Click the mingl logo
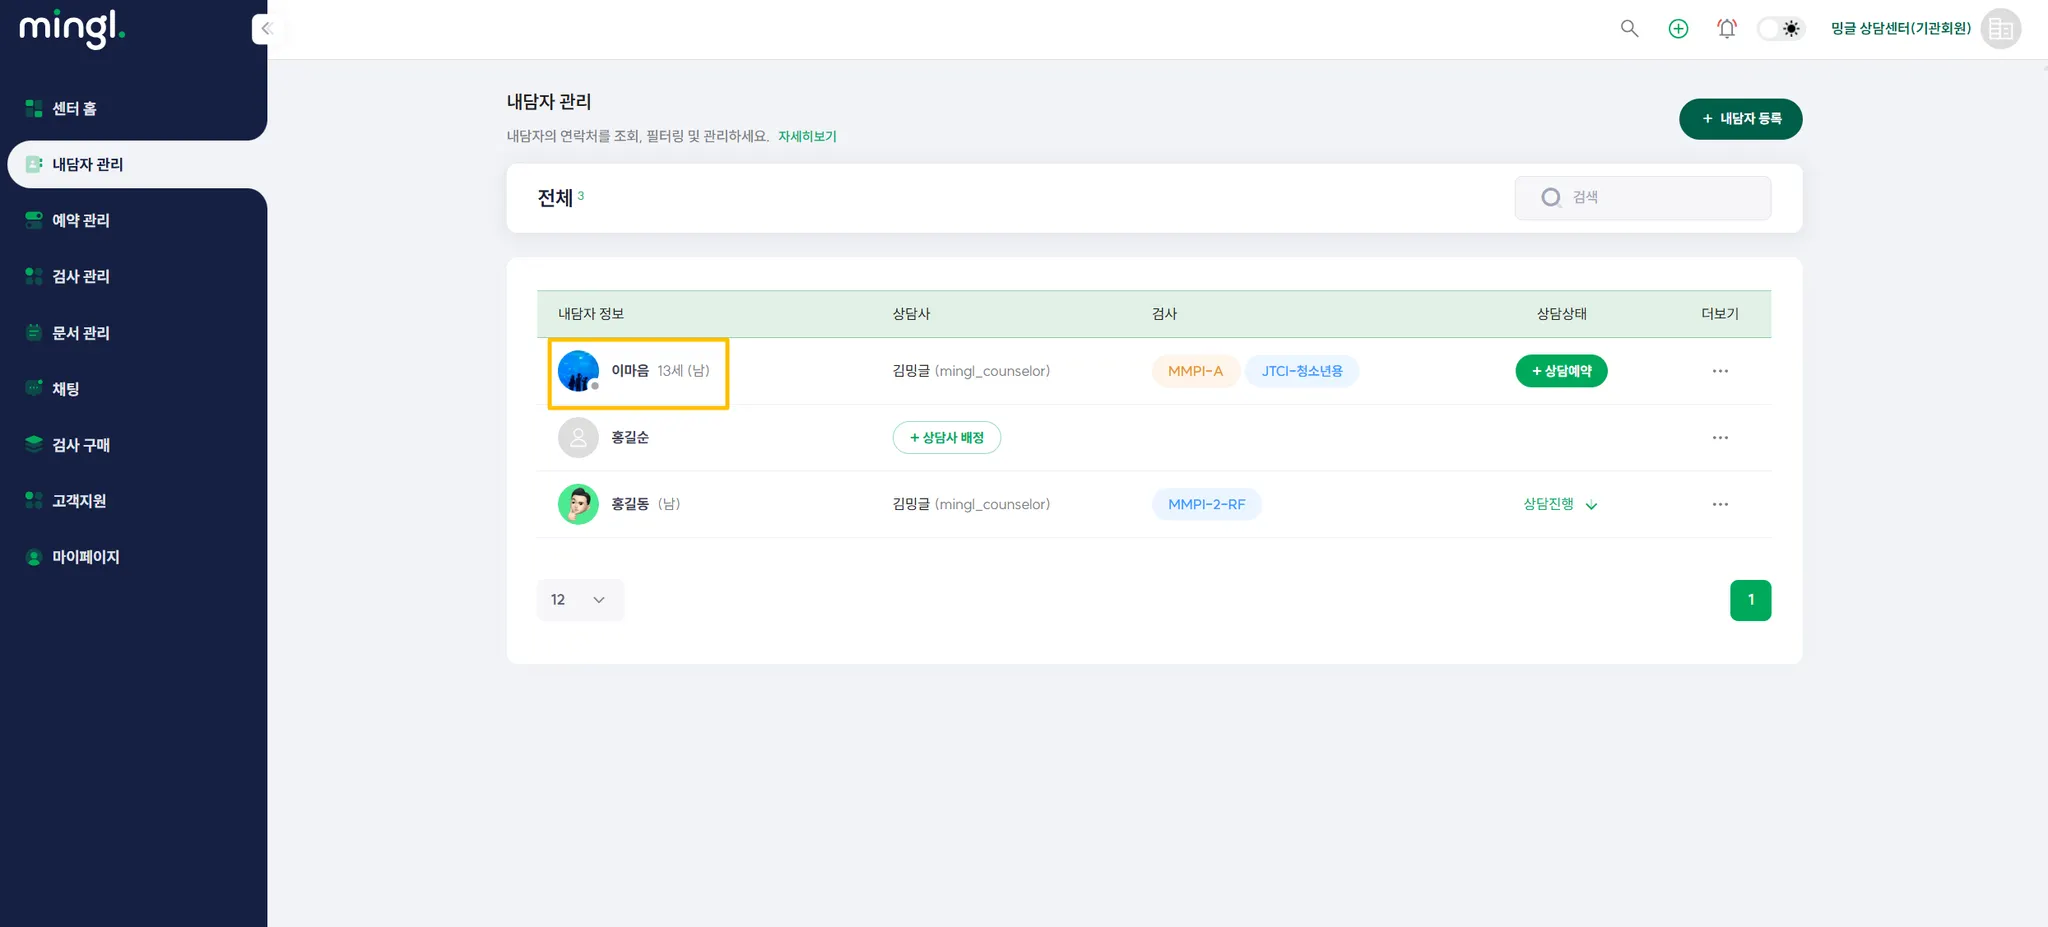This screenshot has height=927, width=2048. click(72, 28)
